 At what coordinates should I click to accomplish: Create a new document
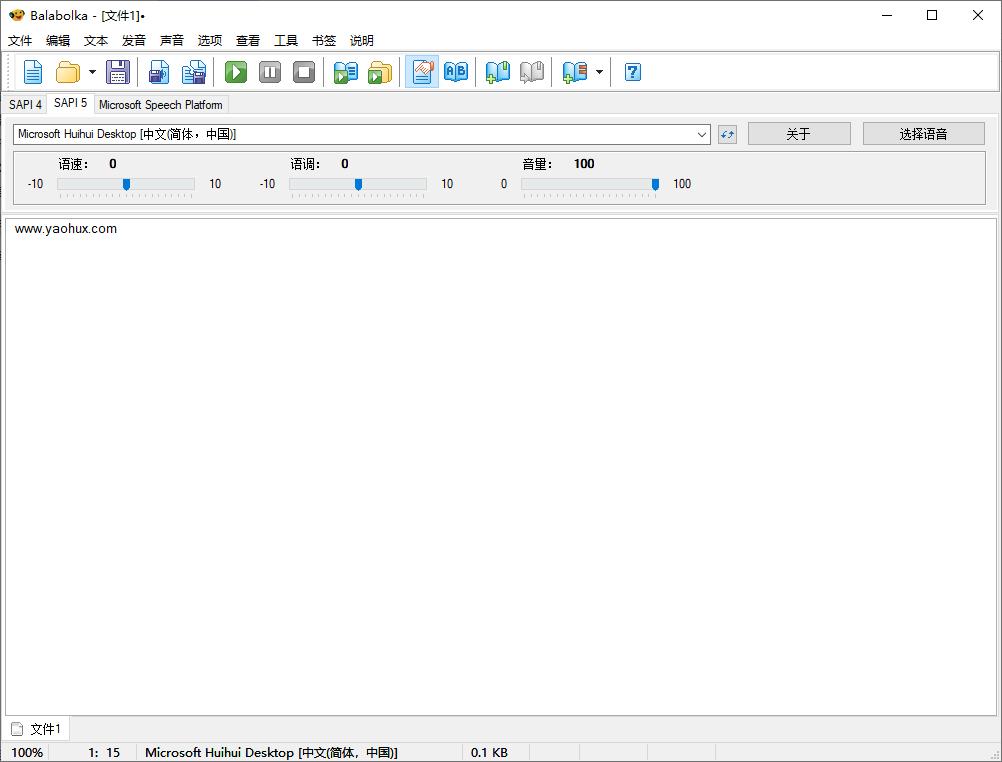coord(32,71)
